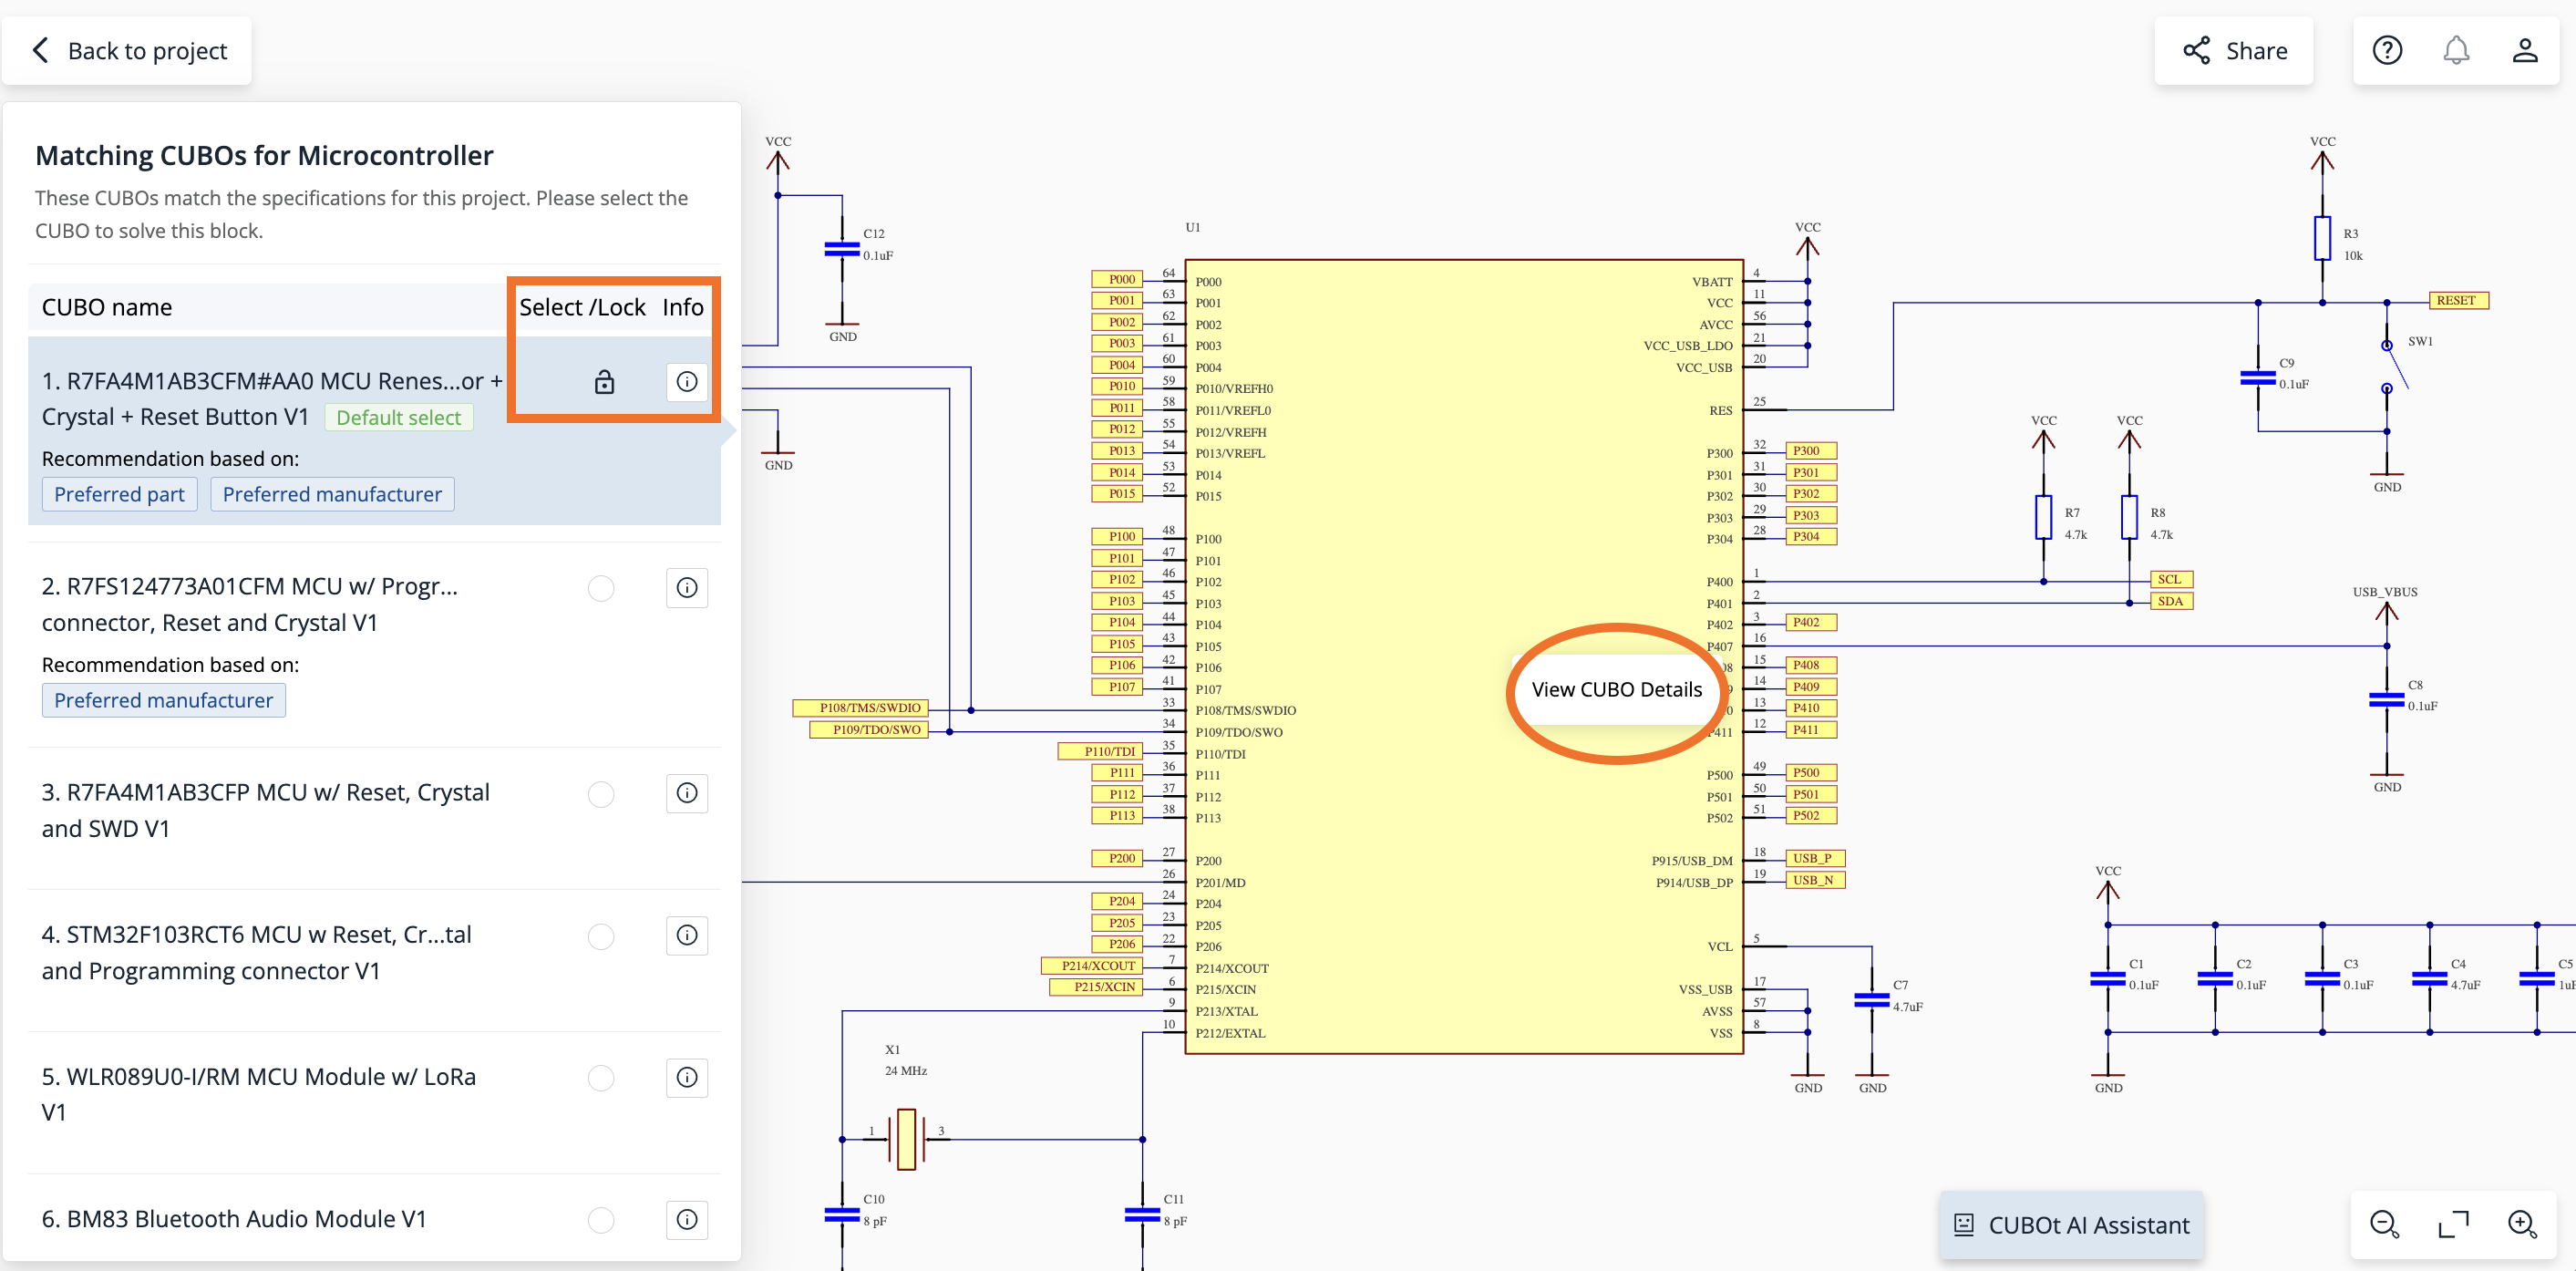This screenshot has height=1271, width=2576.
Task: Click the P500 net label
Action: coord(1811,773)
